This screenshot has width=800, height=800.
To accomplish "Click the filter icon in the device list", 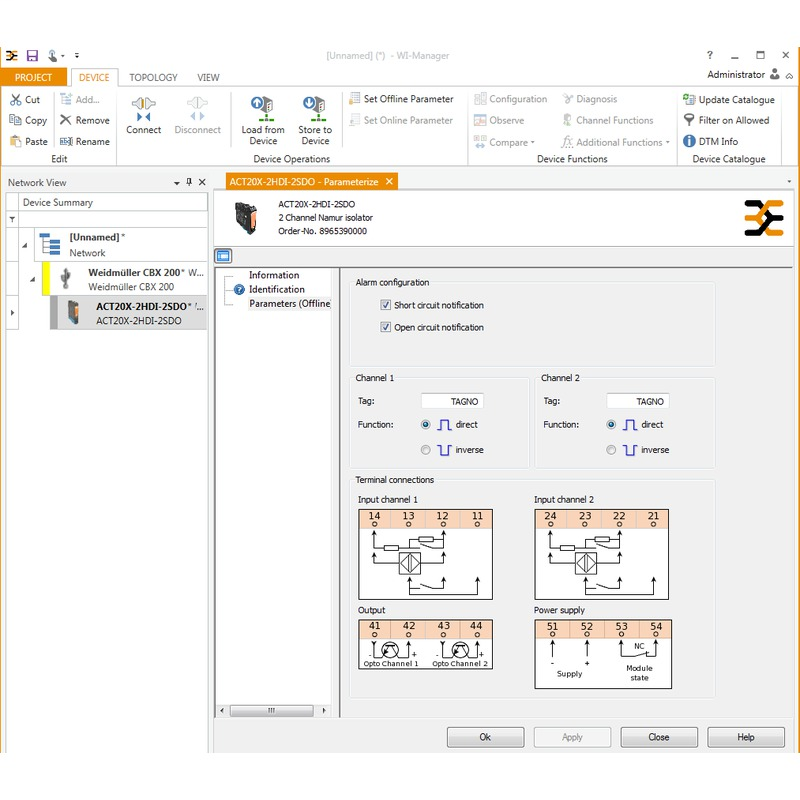I will [12, 219].
